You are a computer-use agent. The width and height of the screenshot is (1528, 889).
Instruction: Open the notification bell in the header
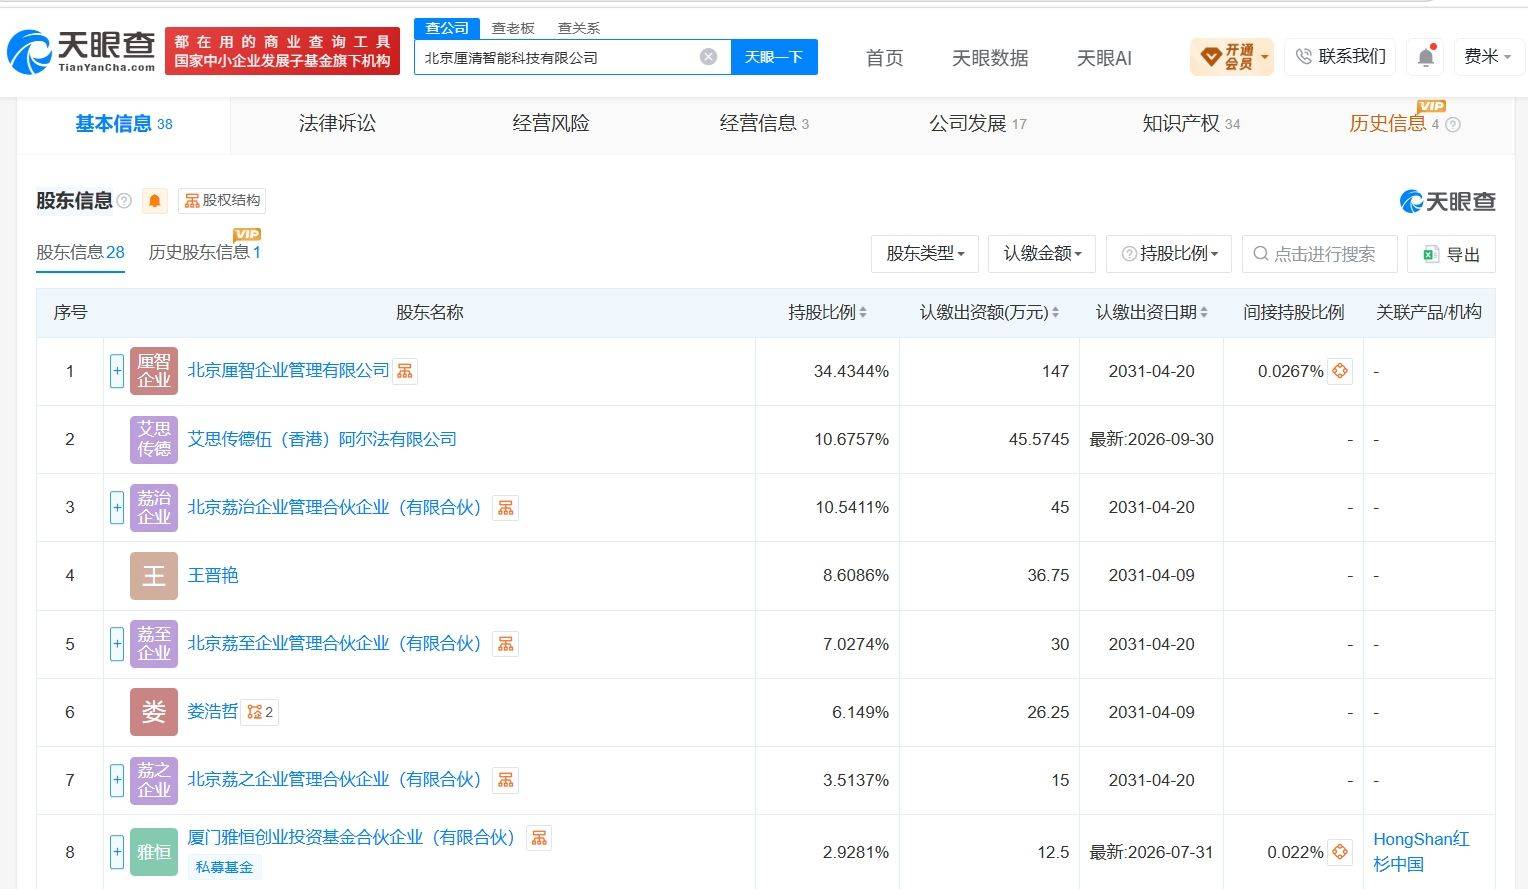[1426, 57]
